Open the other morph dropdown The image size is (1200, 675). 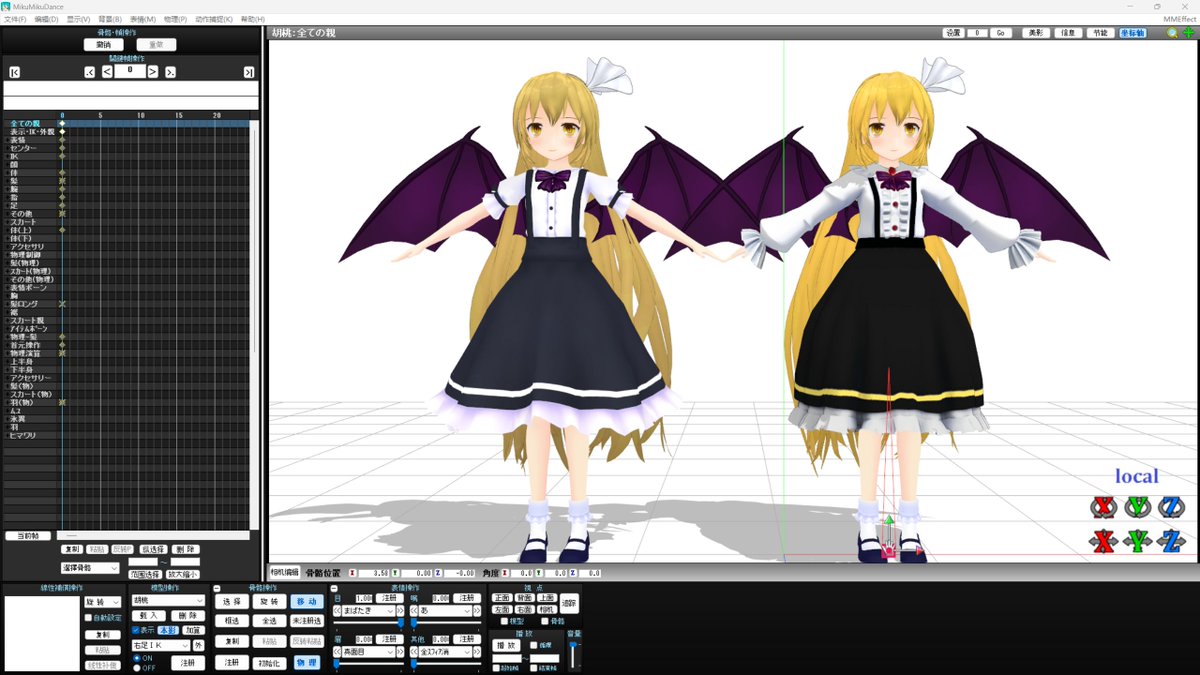click(446, 652)
